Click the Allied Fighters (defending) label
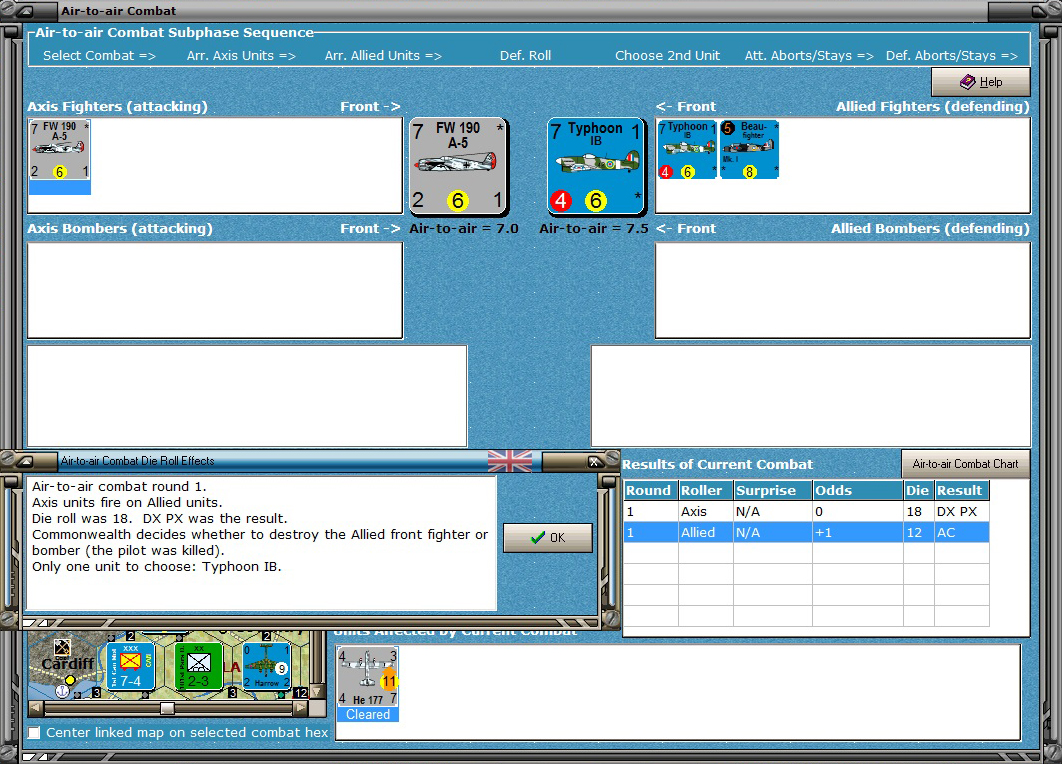This screenshot has height=764, width=1062. tap(933, 106)
